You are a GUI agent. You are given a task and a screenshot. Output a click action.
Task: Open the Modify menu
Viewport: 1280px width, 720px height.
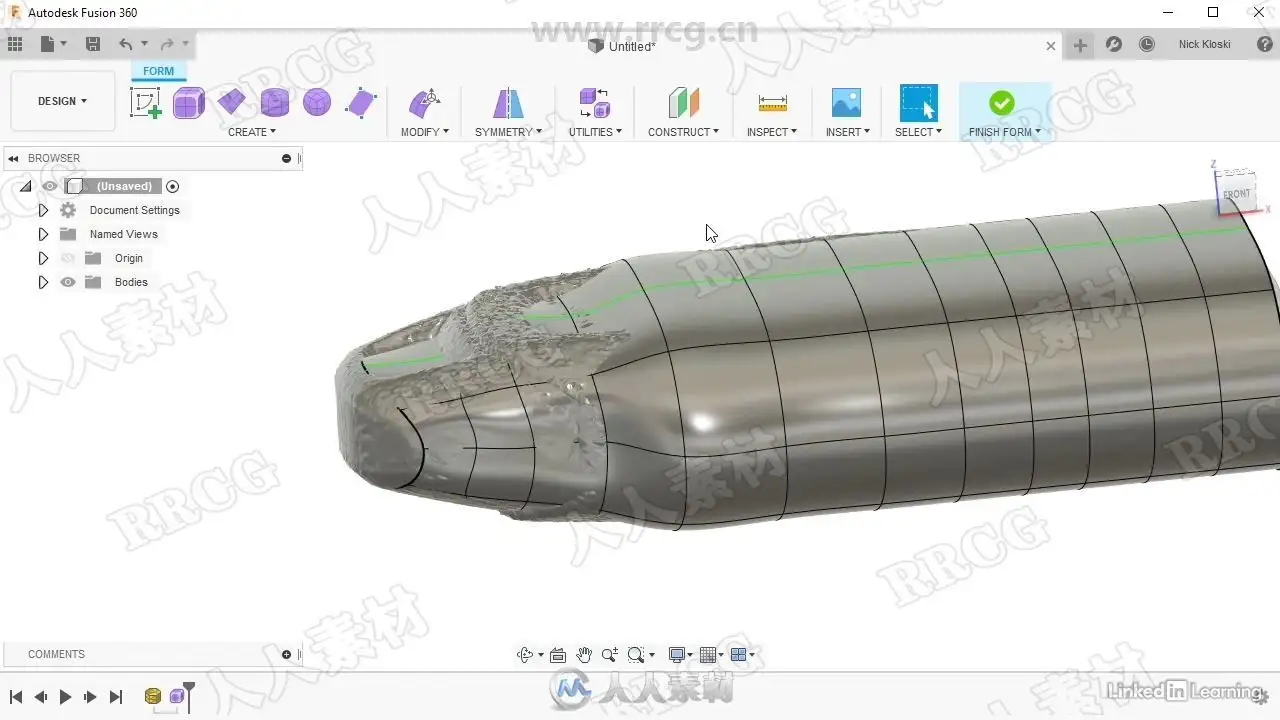[425, 132]
